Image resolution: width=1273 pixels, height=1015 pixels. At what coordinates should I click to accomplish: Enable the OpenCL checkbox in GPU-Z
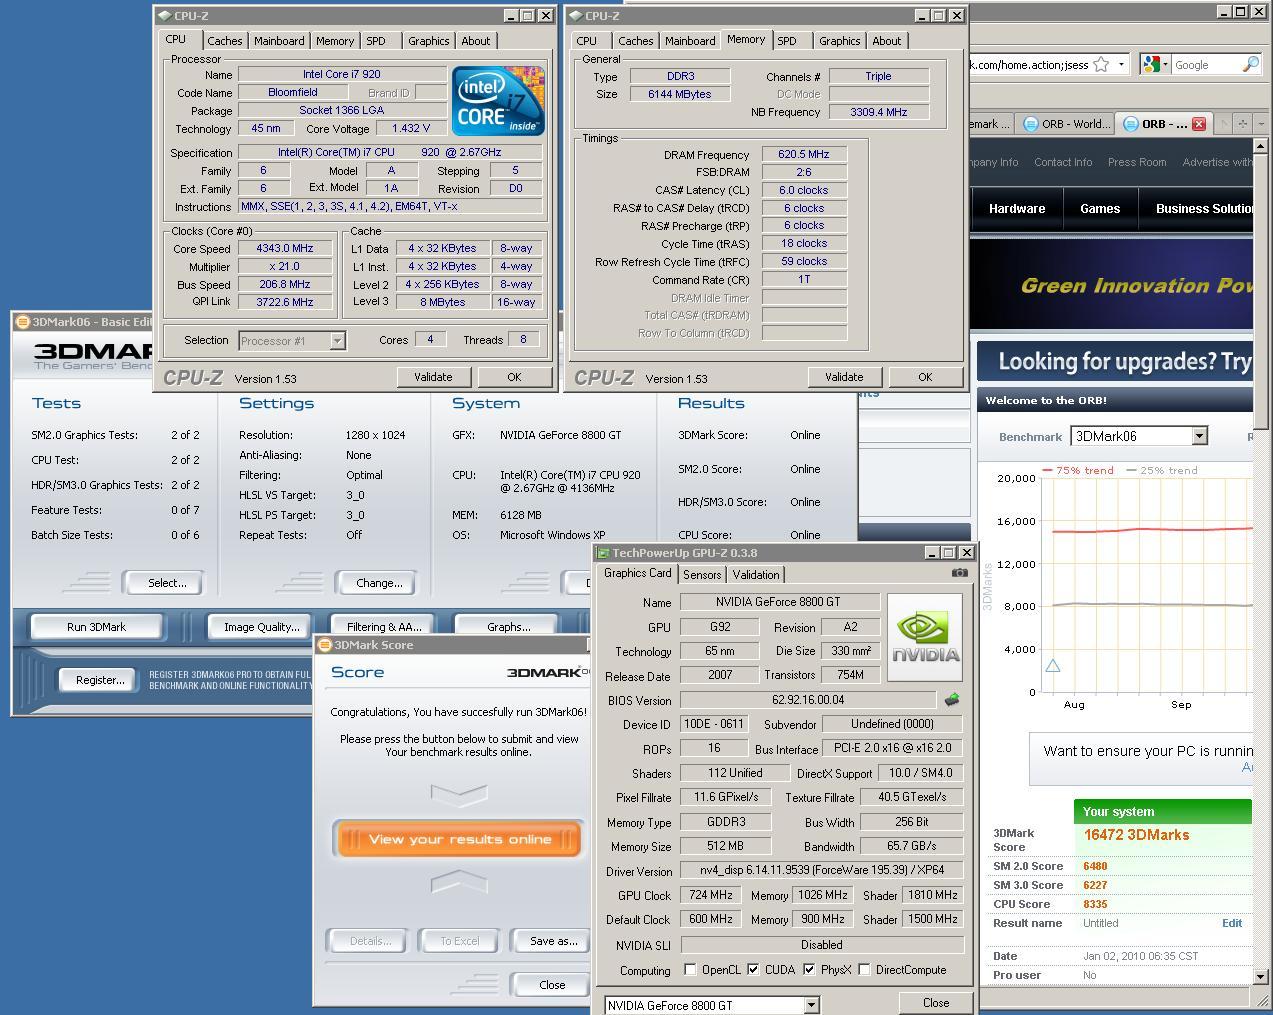click(x=690, y=970)
